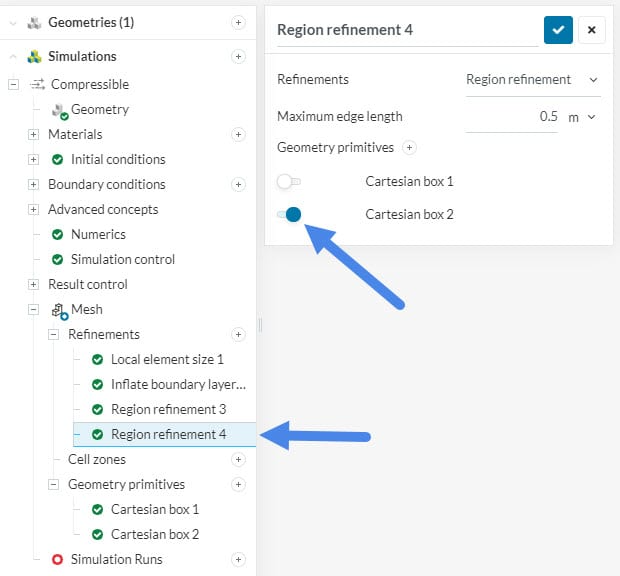The height and width of the screenshot is (576, 620).
Task: Select the Geometry item under Compressible
Action: [x=100, y=110]
